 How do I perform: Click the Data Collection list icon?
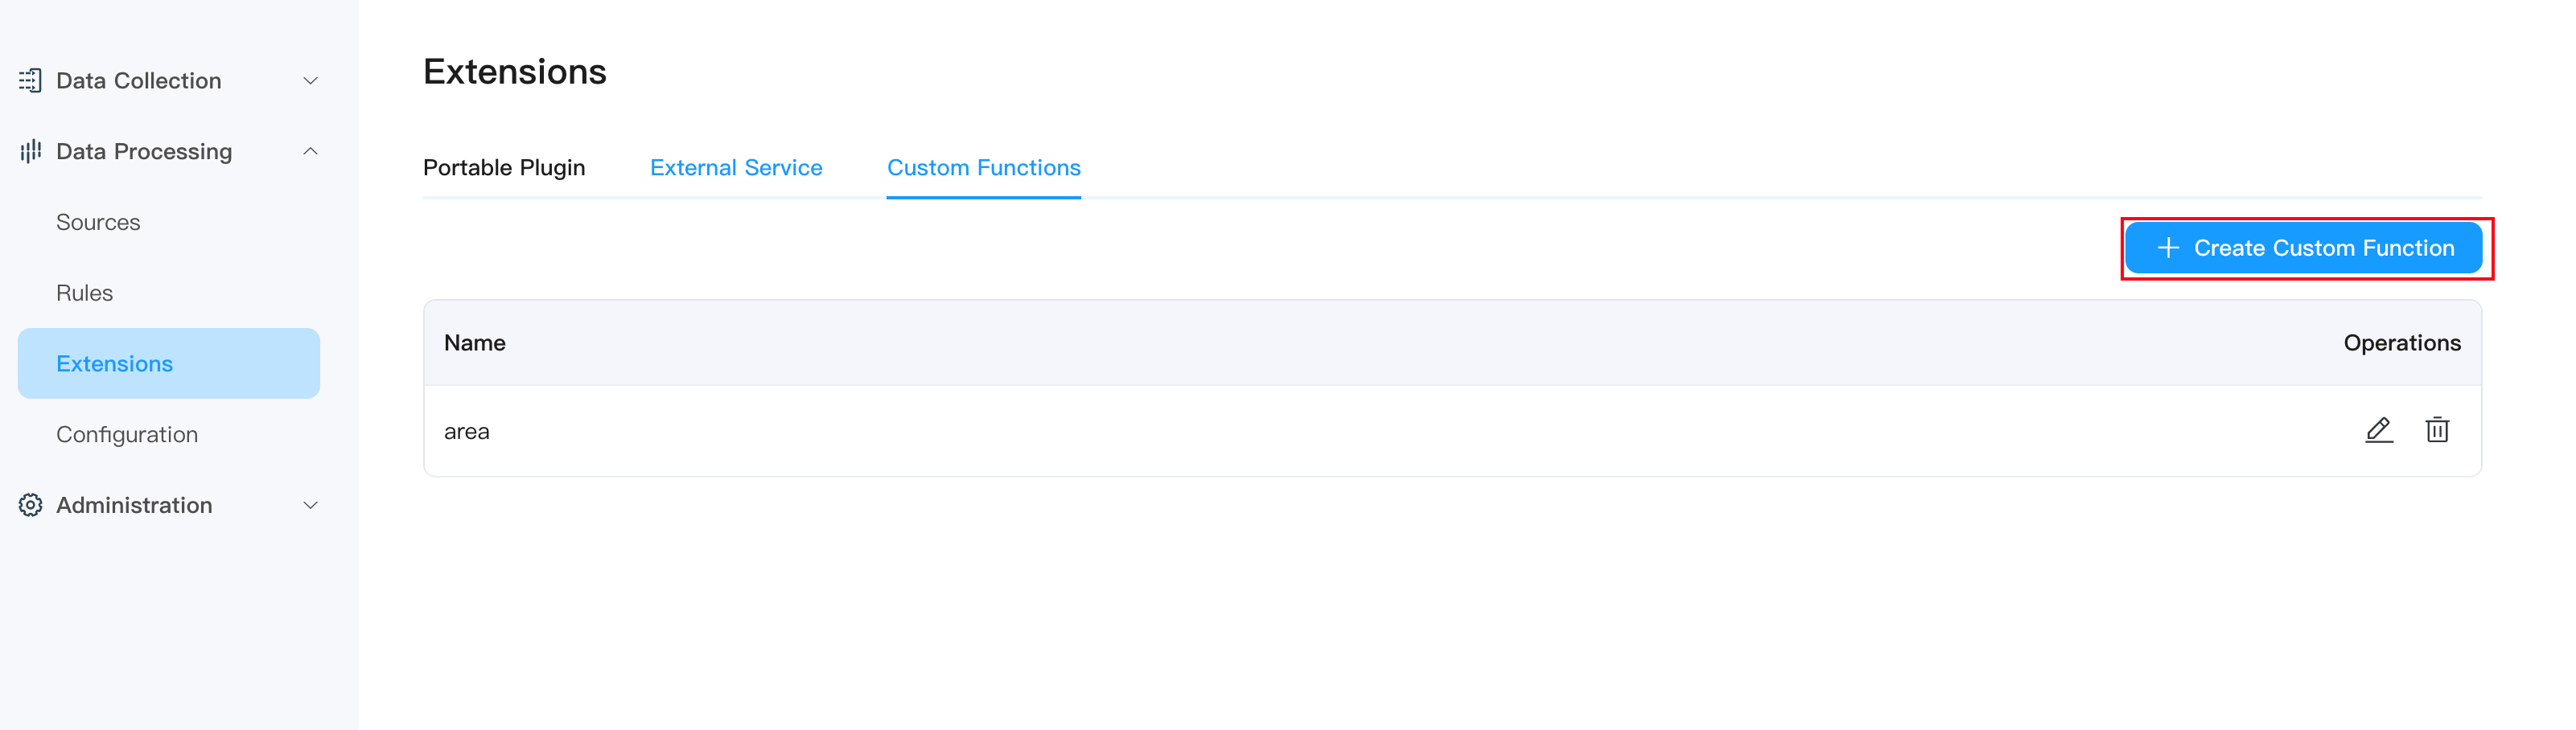click(30, 81)
